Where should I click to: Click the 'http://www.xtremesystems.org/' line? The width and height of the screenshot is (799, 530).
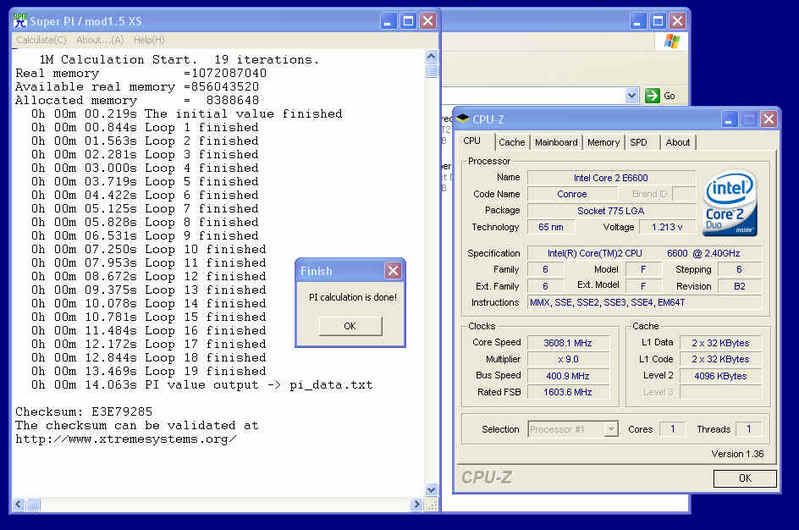125,439
